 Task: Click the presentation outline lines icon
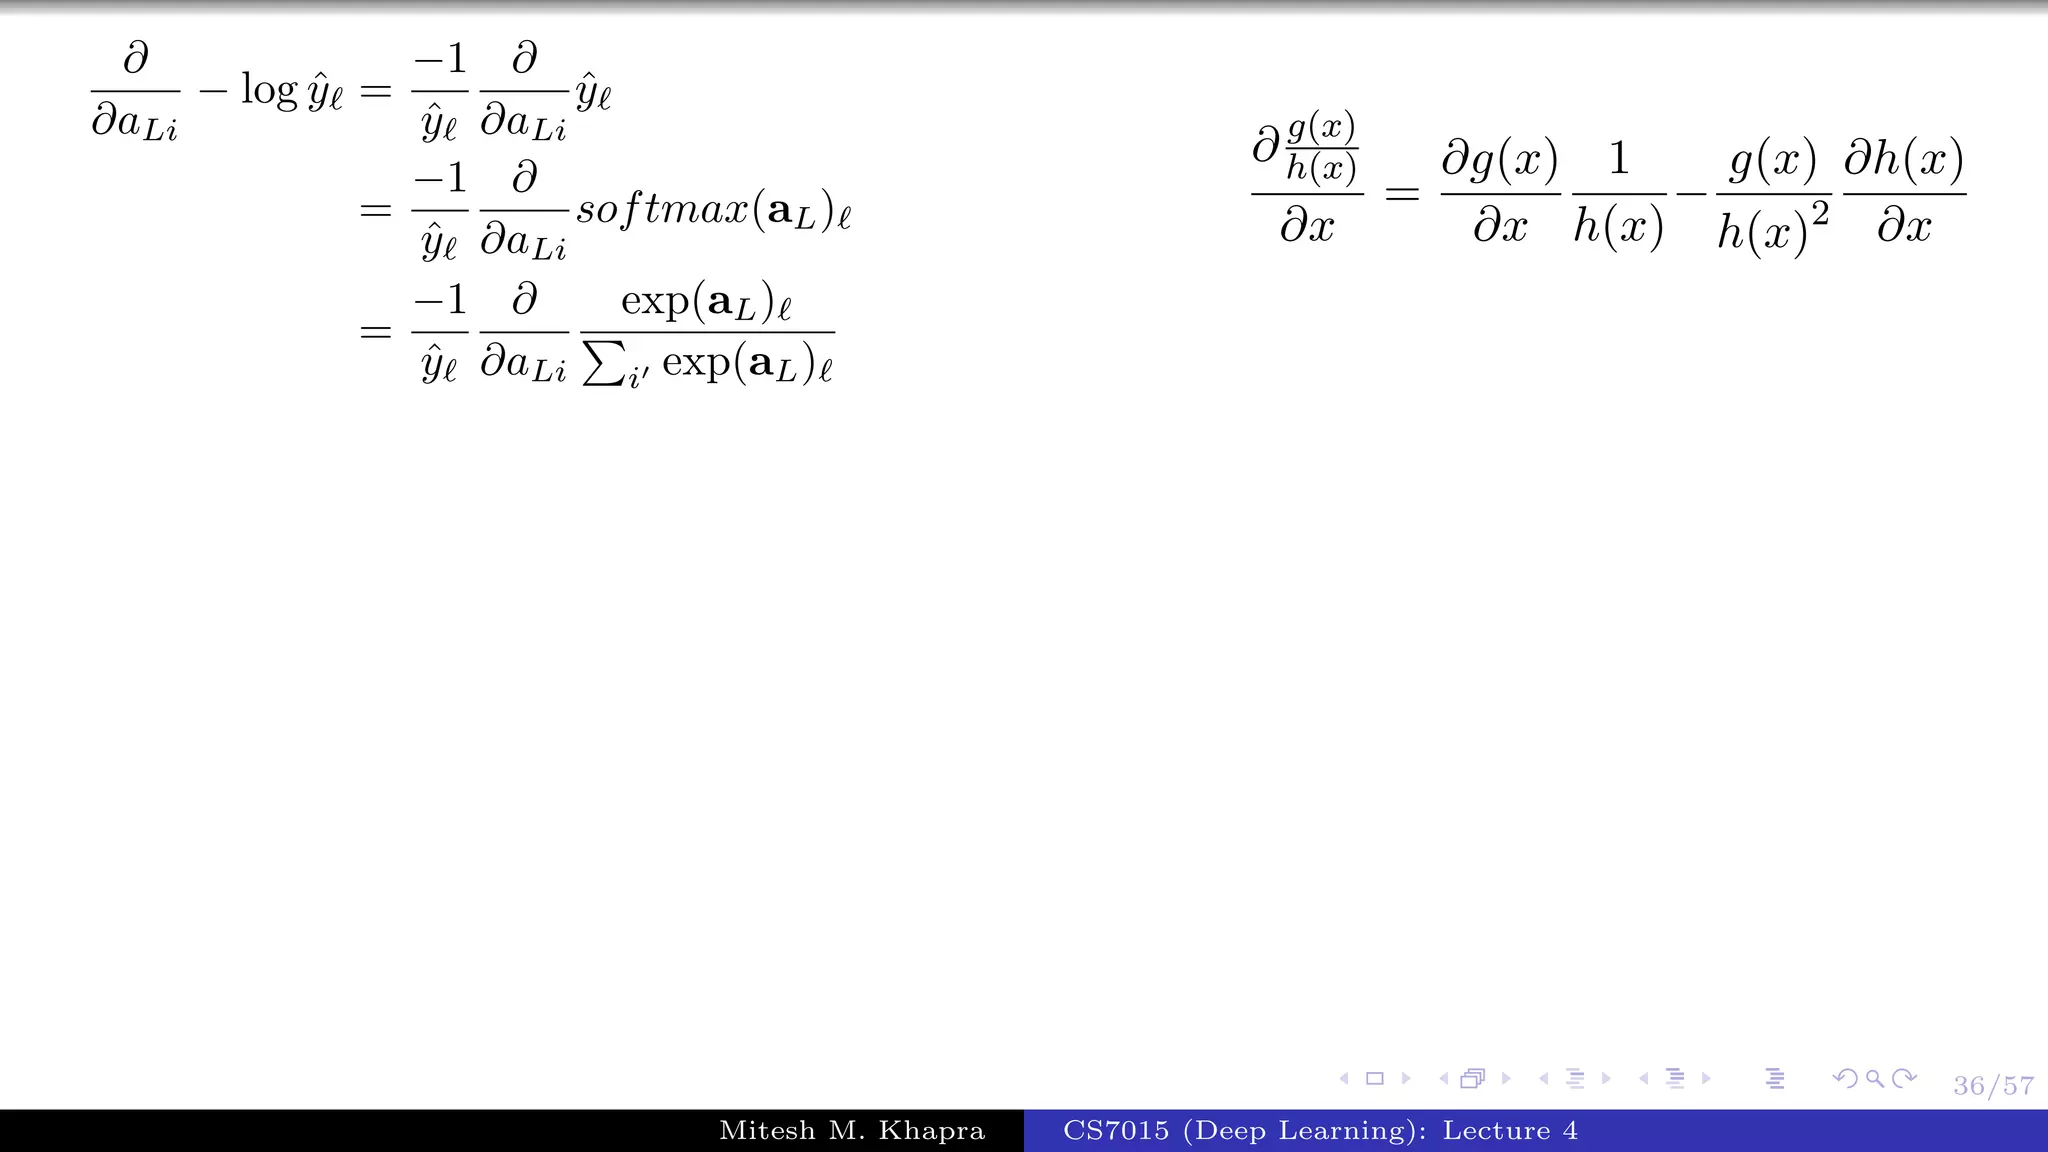click(x=1775, y=1078)
